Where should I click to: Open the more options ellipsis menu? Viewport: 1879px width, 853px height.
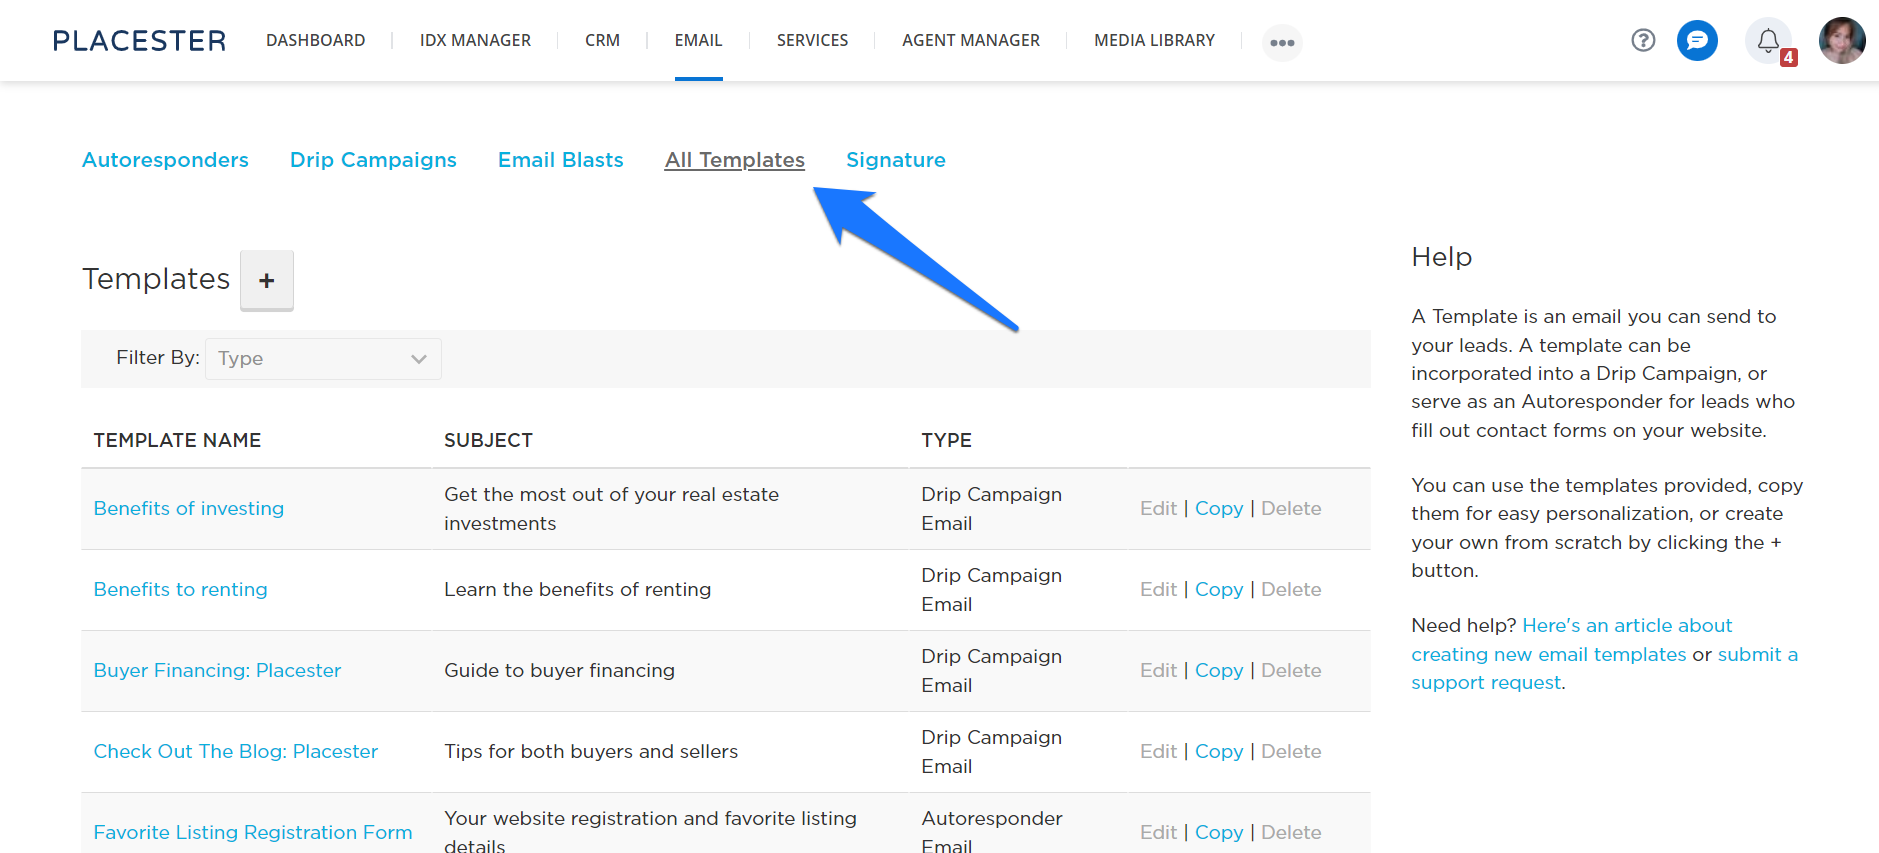1282,42
